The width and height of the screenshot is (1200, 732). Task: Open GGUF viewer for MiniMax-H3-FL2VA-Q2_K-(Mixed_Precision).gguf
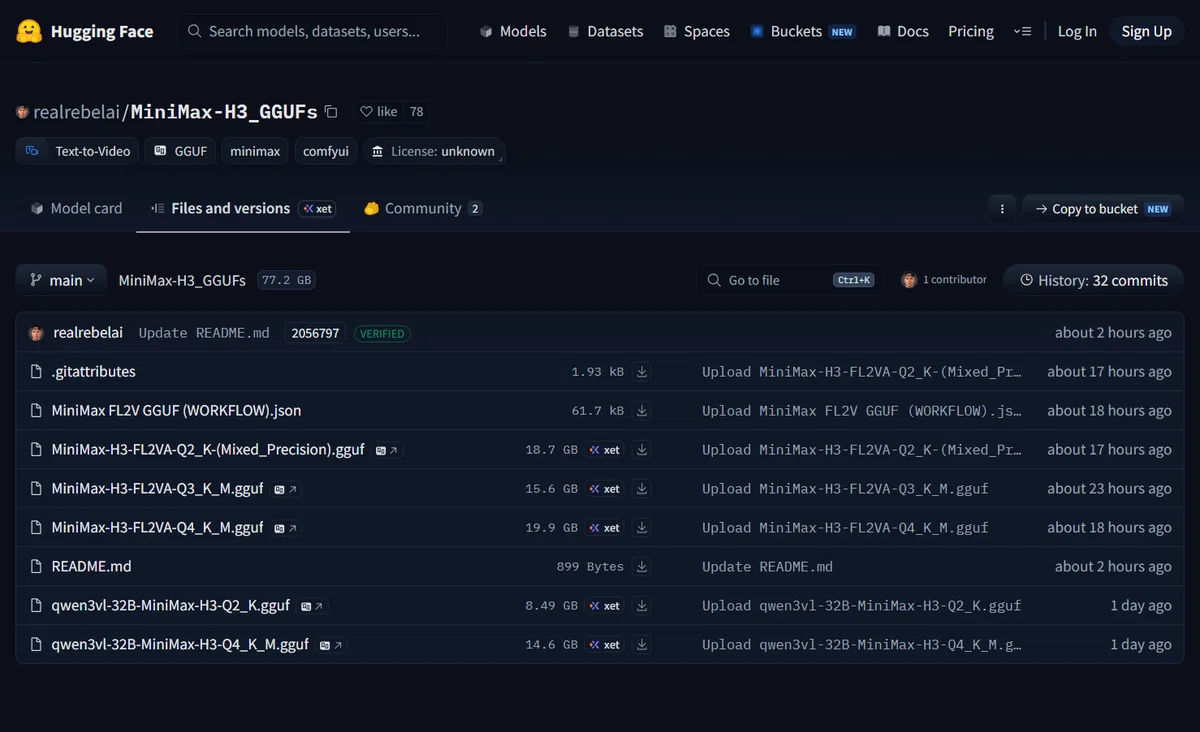point(387,451)
